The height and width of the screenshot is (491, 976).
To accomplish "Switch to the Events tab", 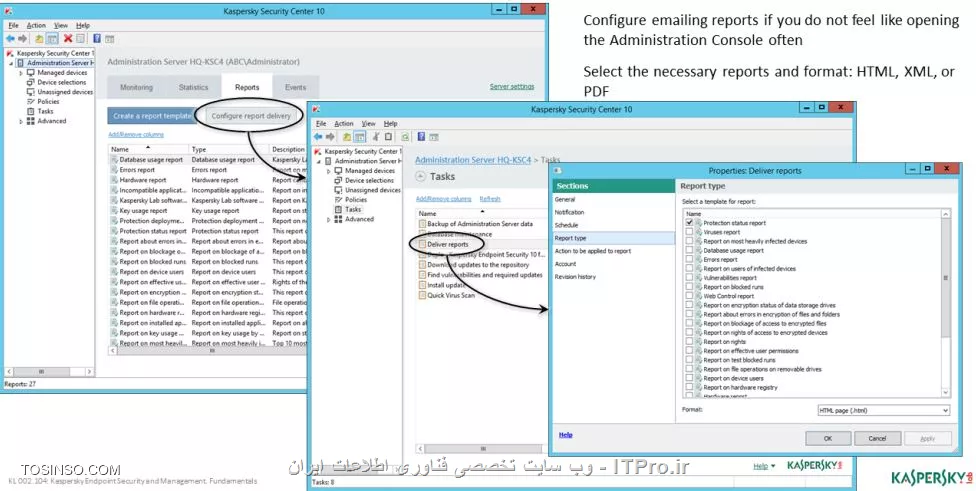I will pyautogui.click(x=296, y=87).
